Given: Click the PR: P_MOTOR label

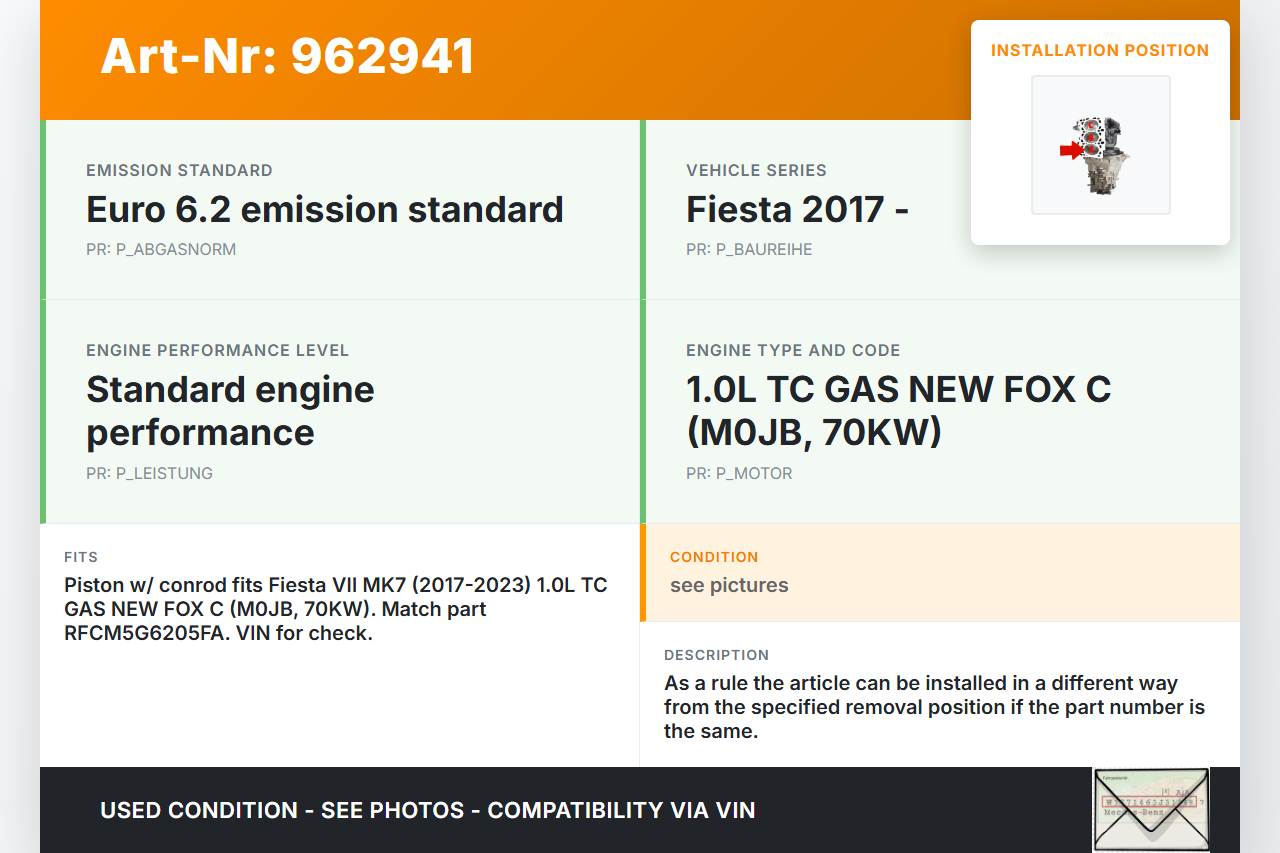Looking at the screenshot, I should tap(739, 474).
